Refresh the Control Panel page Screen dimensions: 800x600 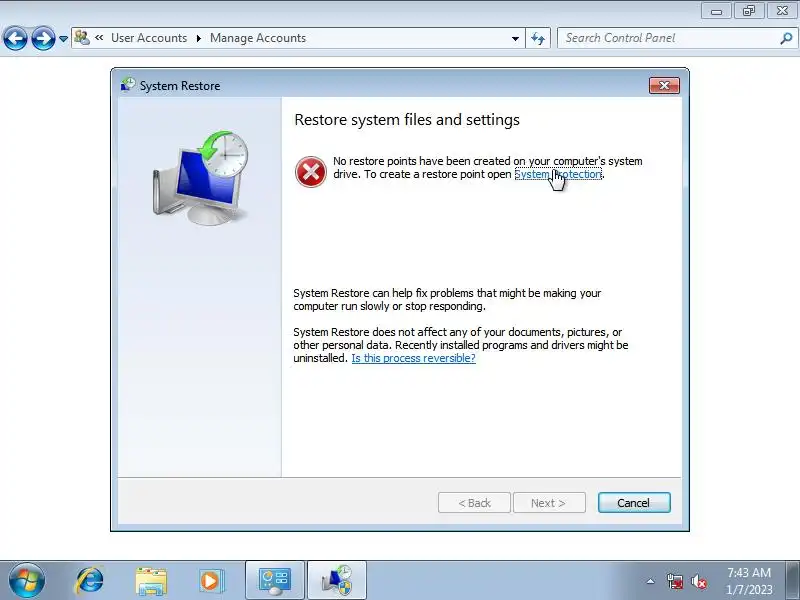pyautogui.click(x=538, y=38)
